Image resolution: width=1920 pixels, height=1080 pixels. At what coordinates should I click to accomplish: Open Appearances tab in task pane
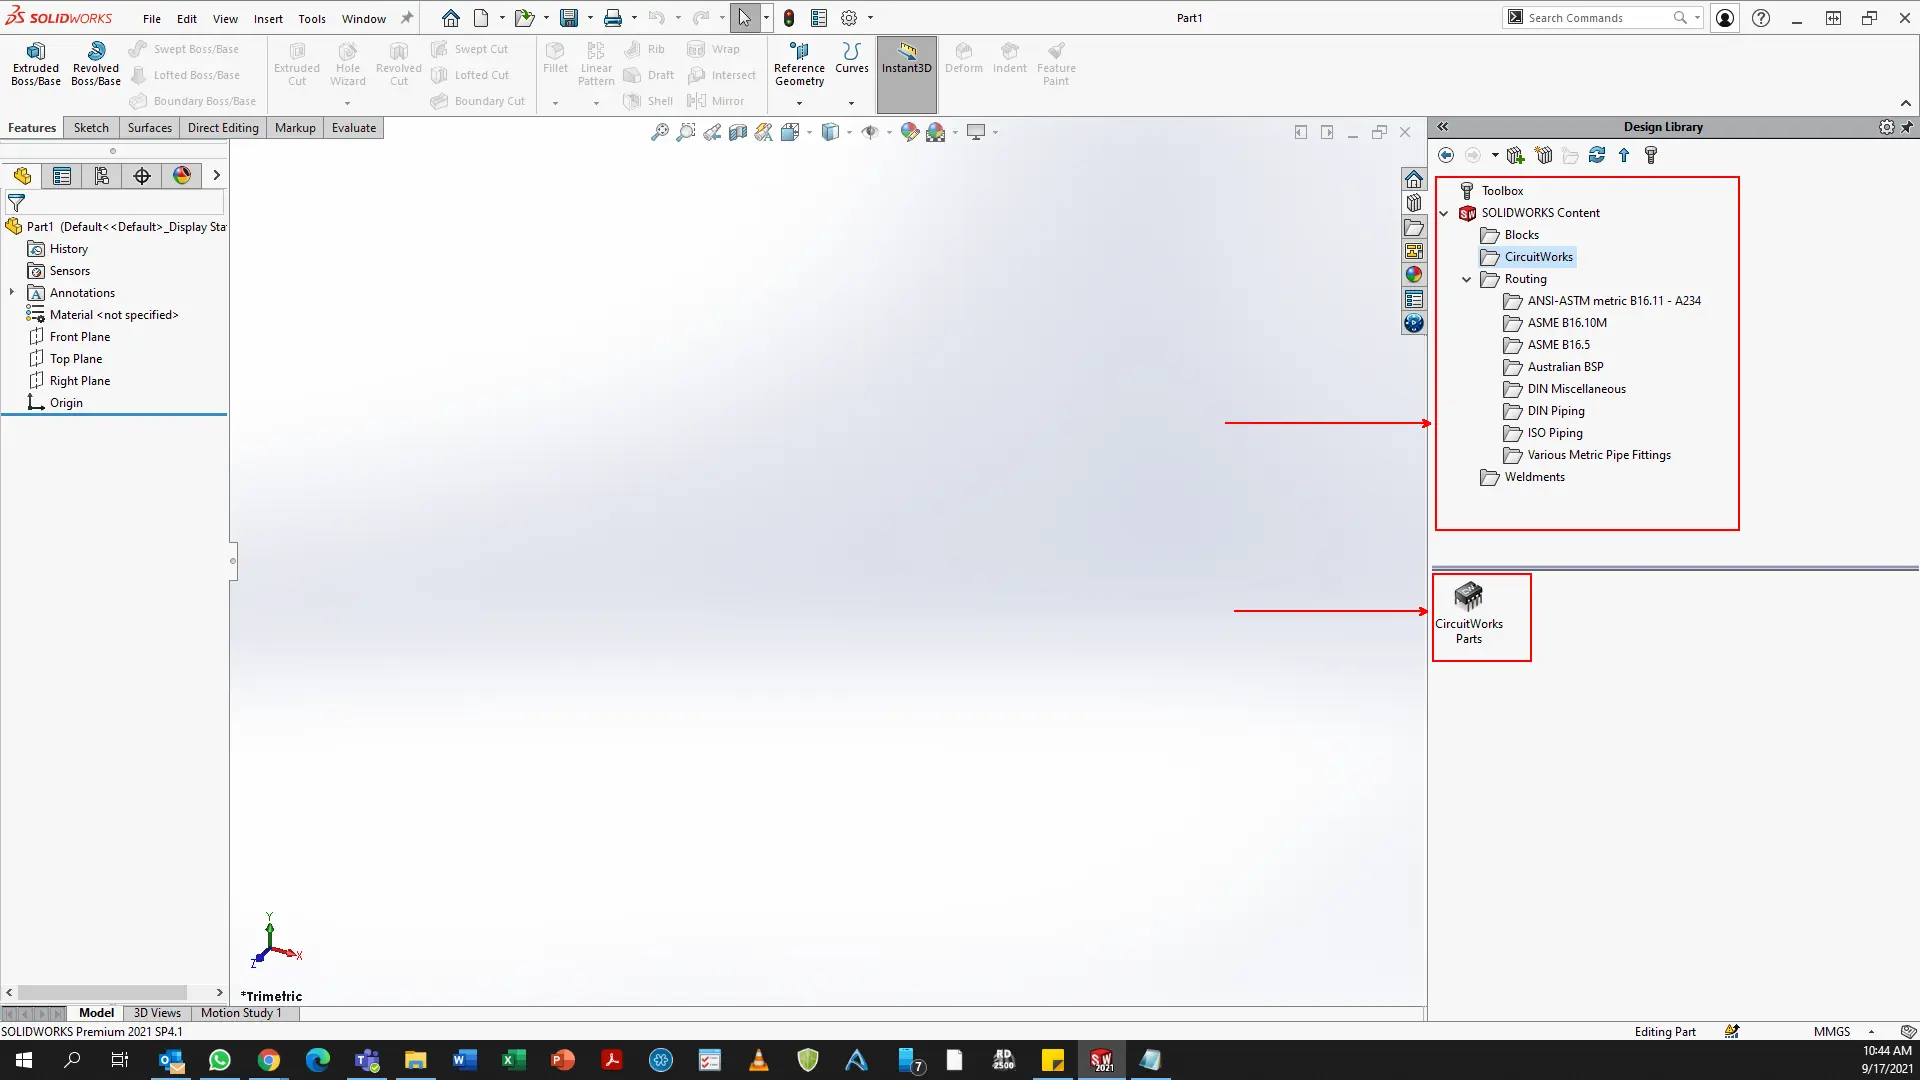[x=1413, y=275]
